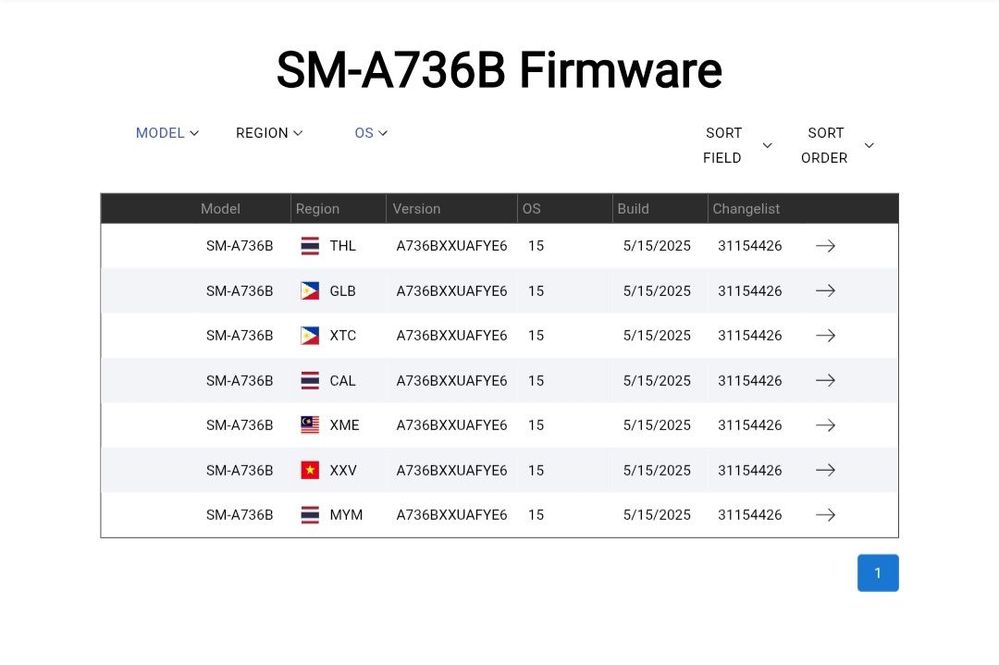This screenshot has width=999, height=665.
Task: Select the XXV region code
Action: [x=343, y=470]
